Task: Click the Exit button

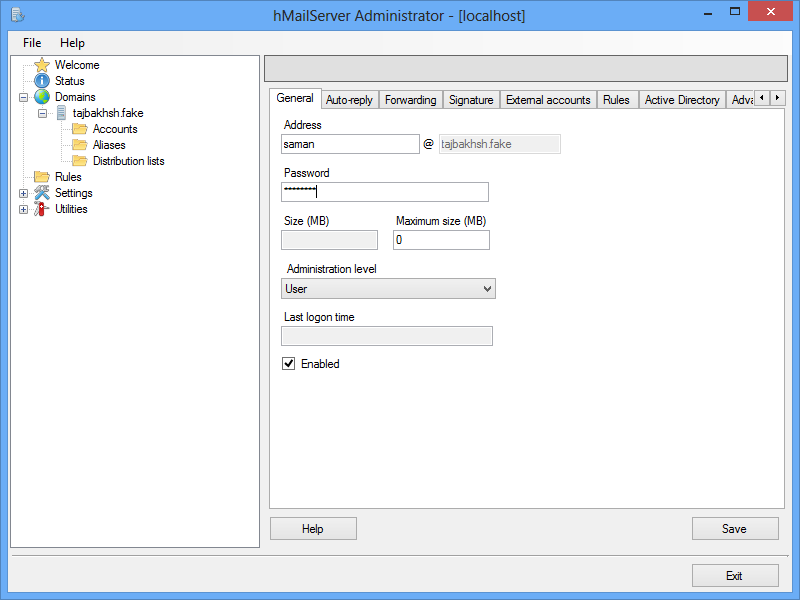Action: point(735,576)
